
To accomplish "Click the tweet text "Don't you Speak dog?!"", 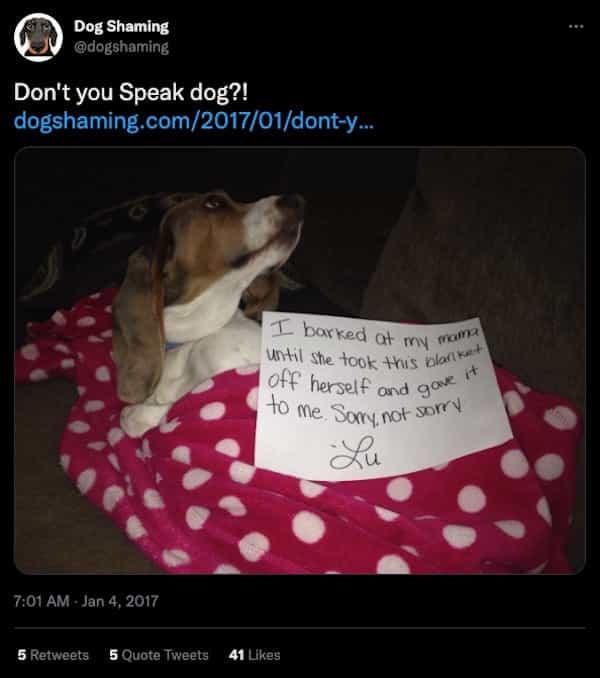I will (131, 92).
